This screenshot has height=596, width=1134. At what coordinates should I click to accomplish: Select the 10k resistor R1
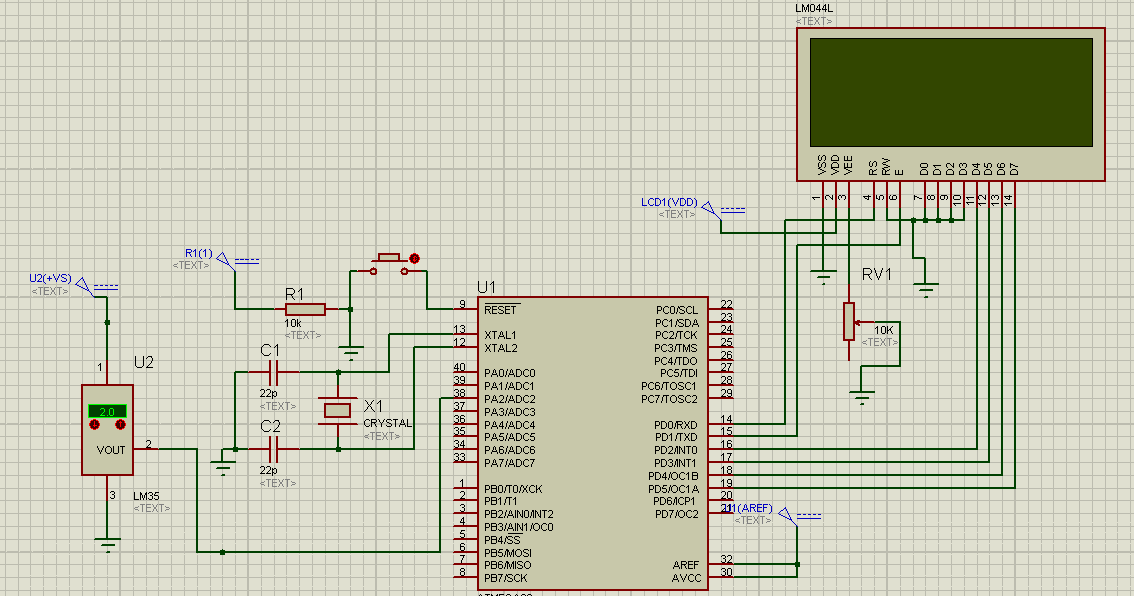pos(304,309)
